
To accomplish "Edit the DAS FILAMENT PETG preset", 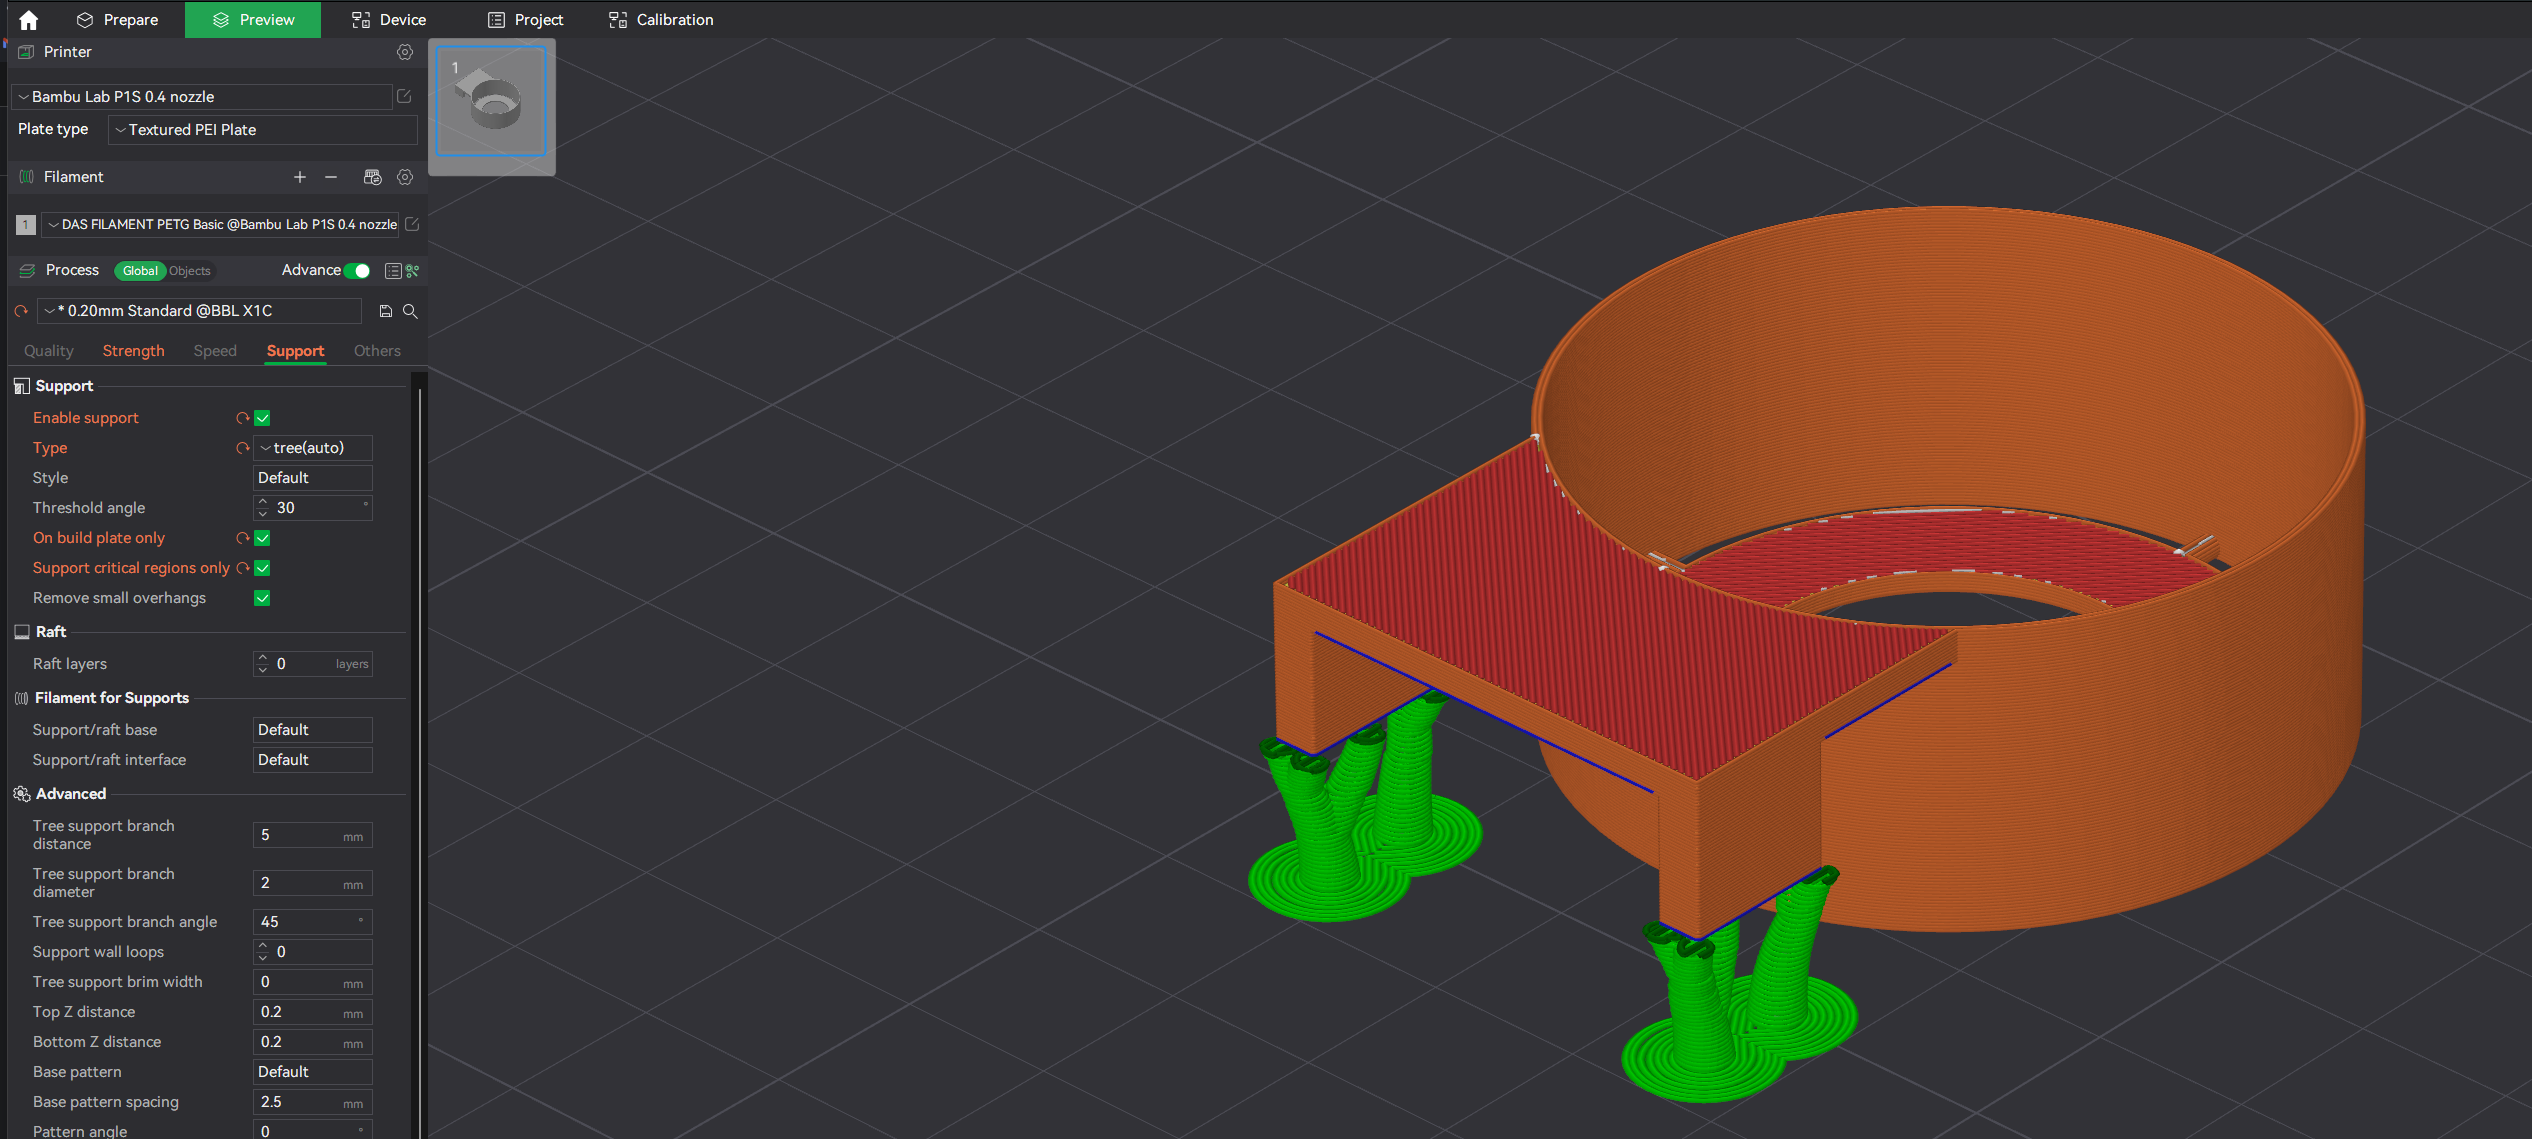I will (x=412, y=224).
